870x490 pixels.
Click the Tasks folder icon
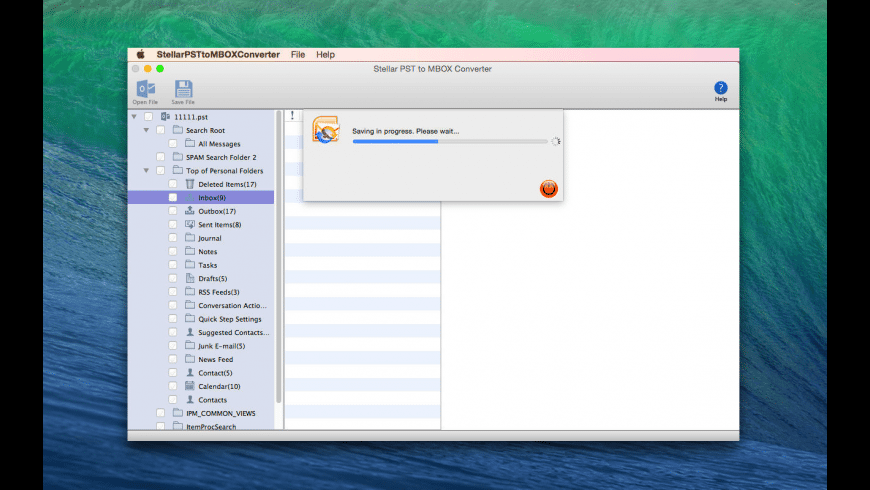pos(190,264)
